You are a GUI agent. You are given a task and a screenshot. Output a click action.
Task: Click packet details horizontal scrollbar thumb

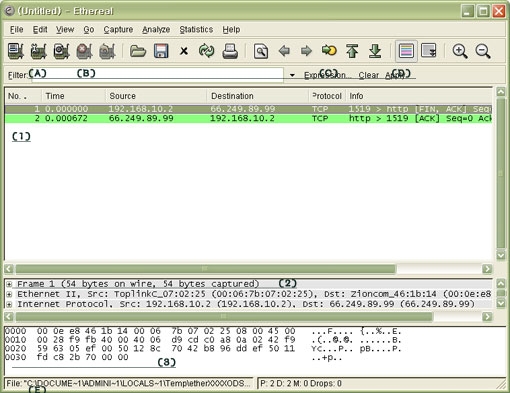click(224, 316)
